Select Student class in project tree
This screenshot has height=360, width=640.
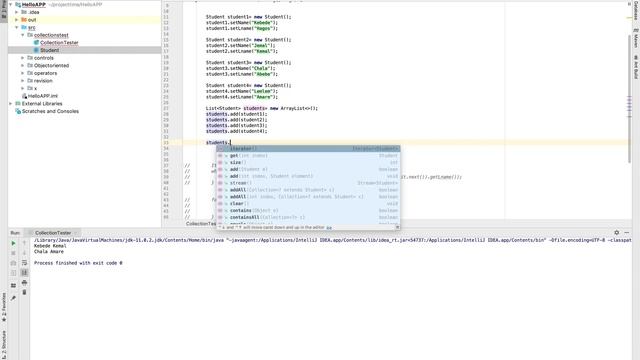(x=49, y=50)
